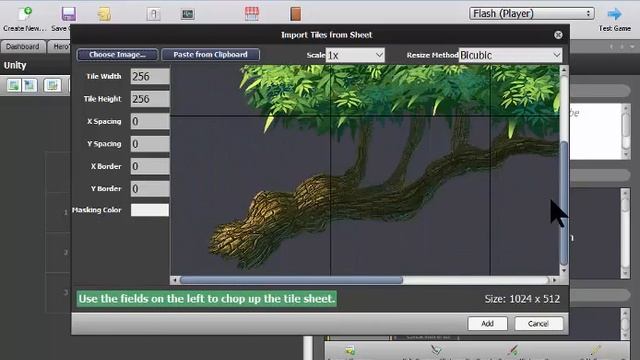
Task: Switch to the Dashboard tab
Action: (x=22, y=47)
